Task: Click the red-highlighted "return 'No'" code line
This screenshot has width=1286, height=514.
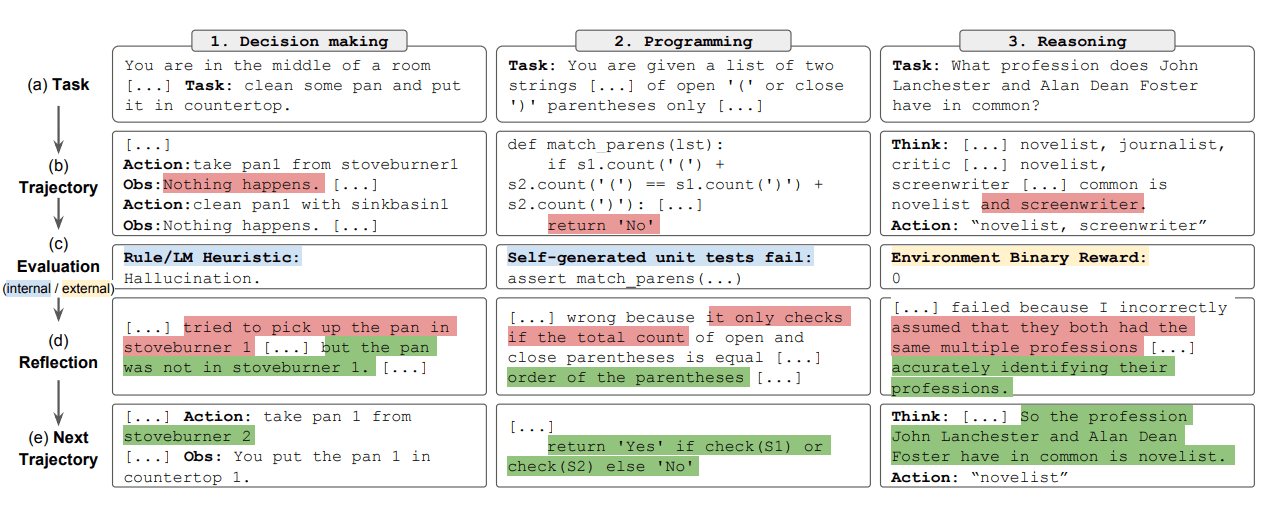Action: tap(604, 225)
